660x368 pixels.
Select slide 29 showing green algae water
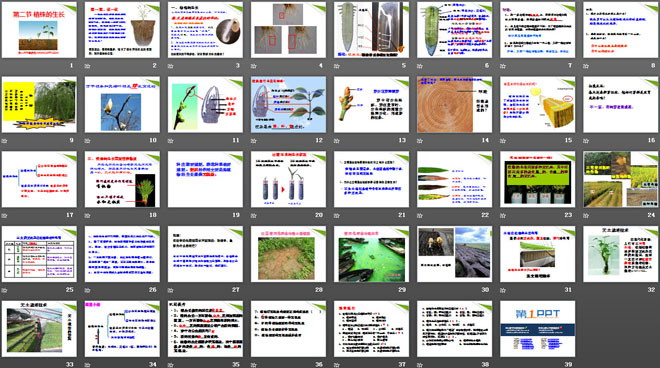[x=372, y=254]
